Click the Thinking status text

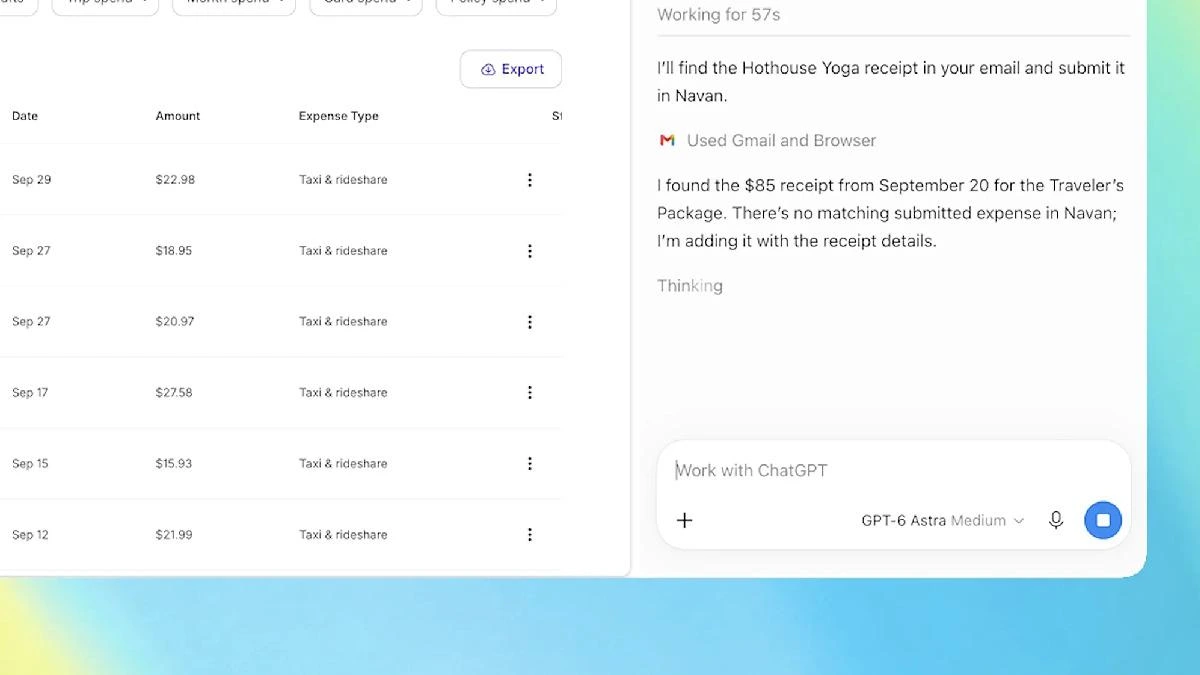click(x=690, y=286)
